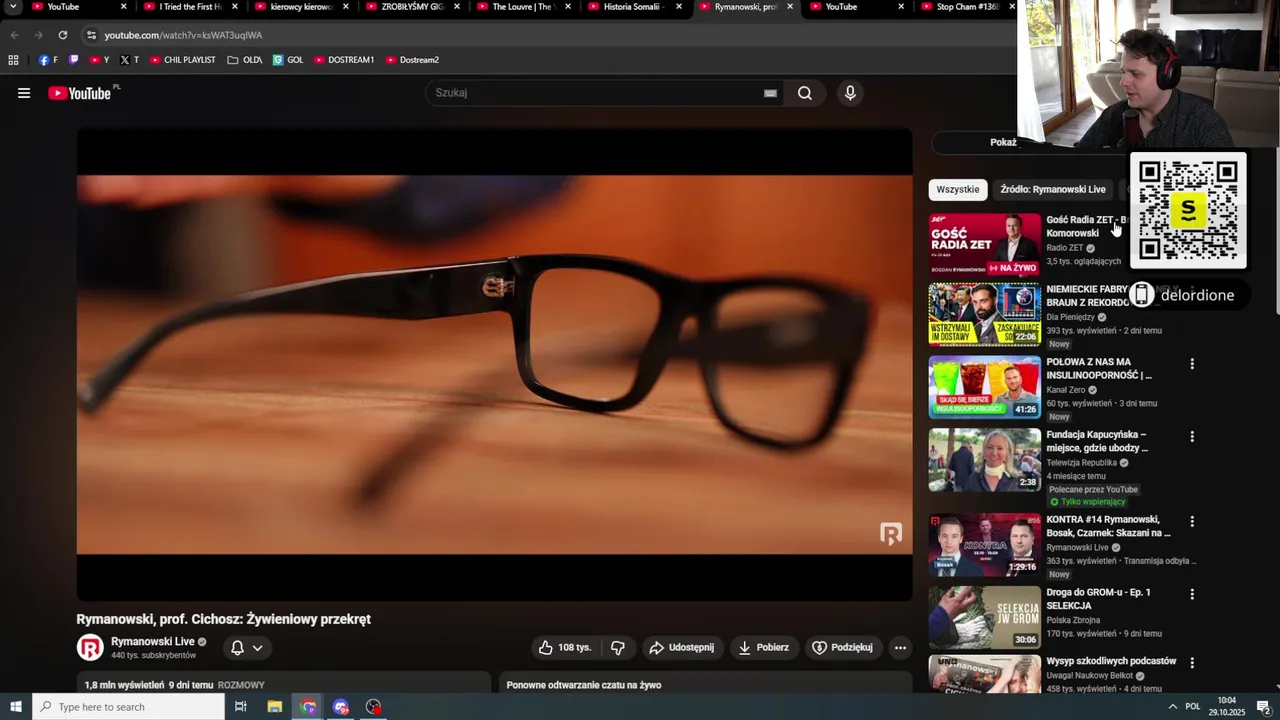Open the YouTube bookmark labeled Y

pos(99,60)
